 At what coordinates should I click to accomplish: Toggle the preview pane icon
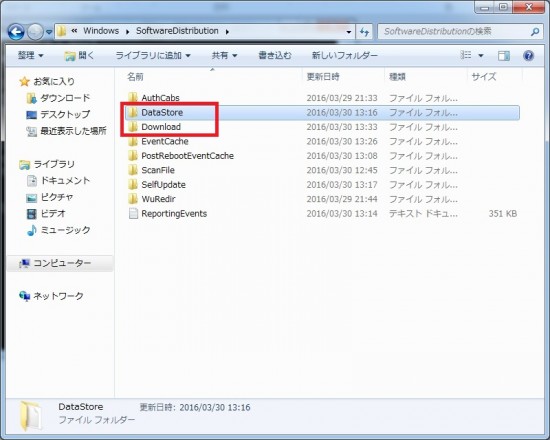pos(504,55)
